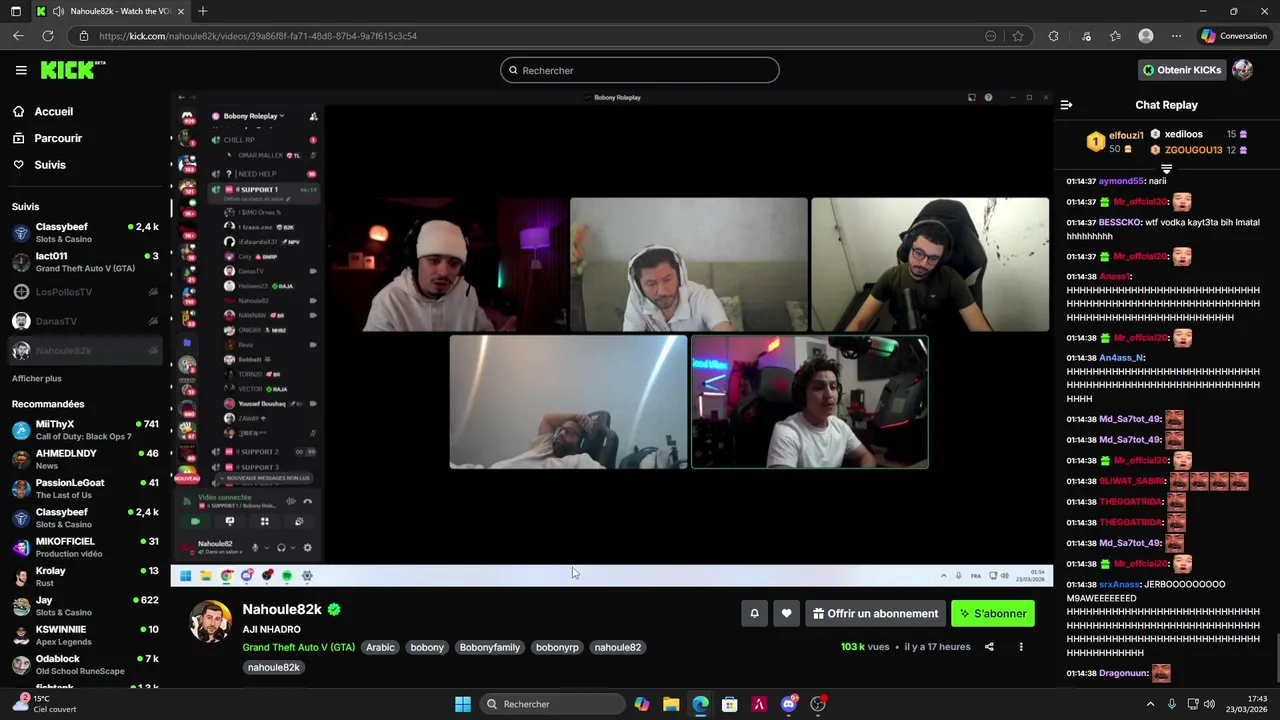Click the Obtenir KICKs button
Screen dimensions: 1280x720
pos(1183,70)
